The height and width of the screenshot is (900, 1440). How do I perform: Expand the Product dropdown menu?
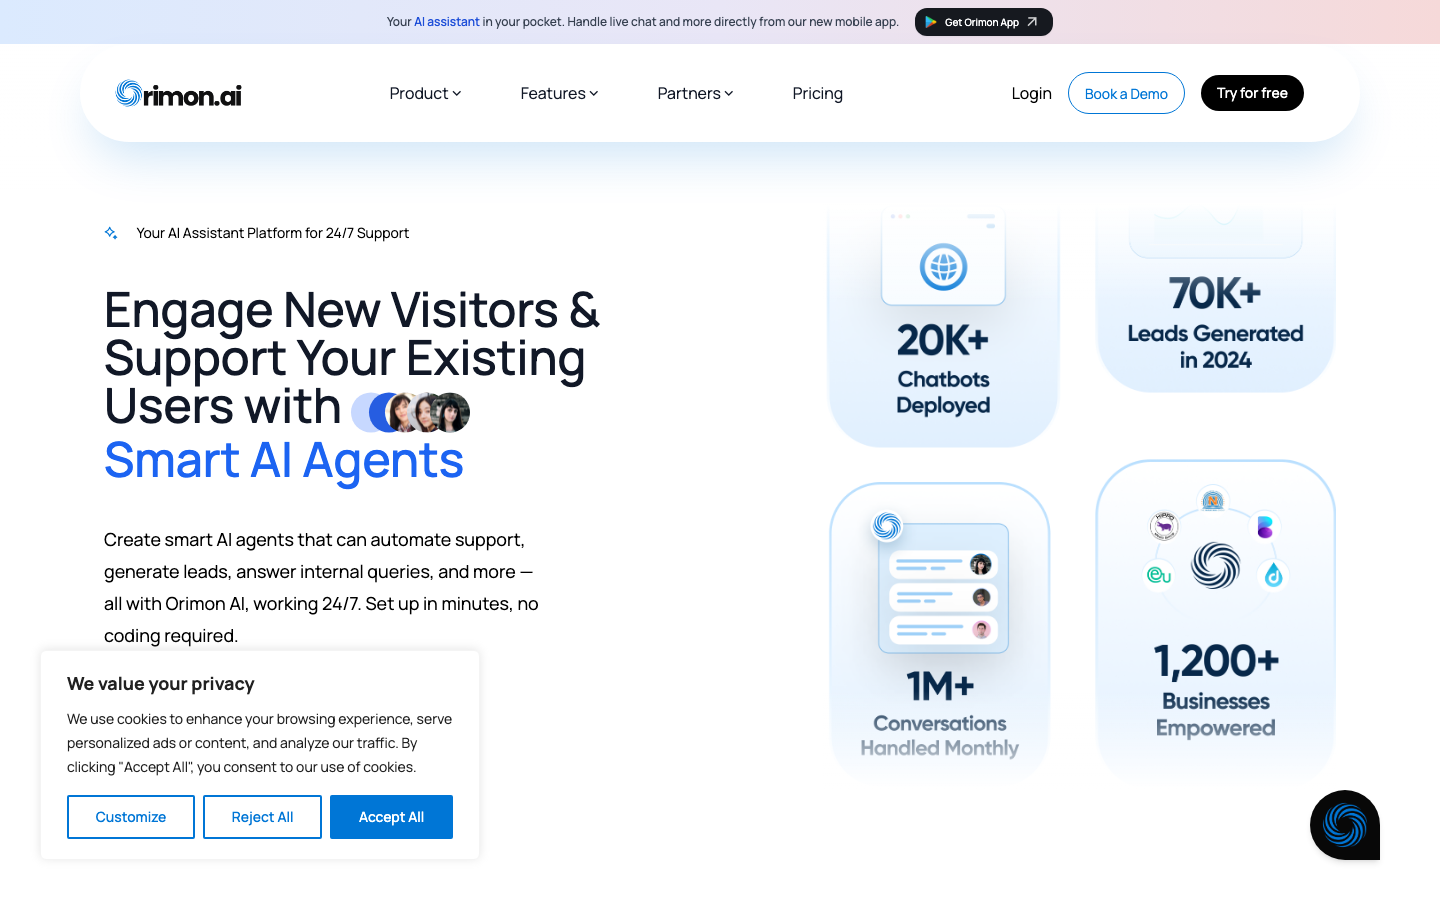pos(425,93)
